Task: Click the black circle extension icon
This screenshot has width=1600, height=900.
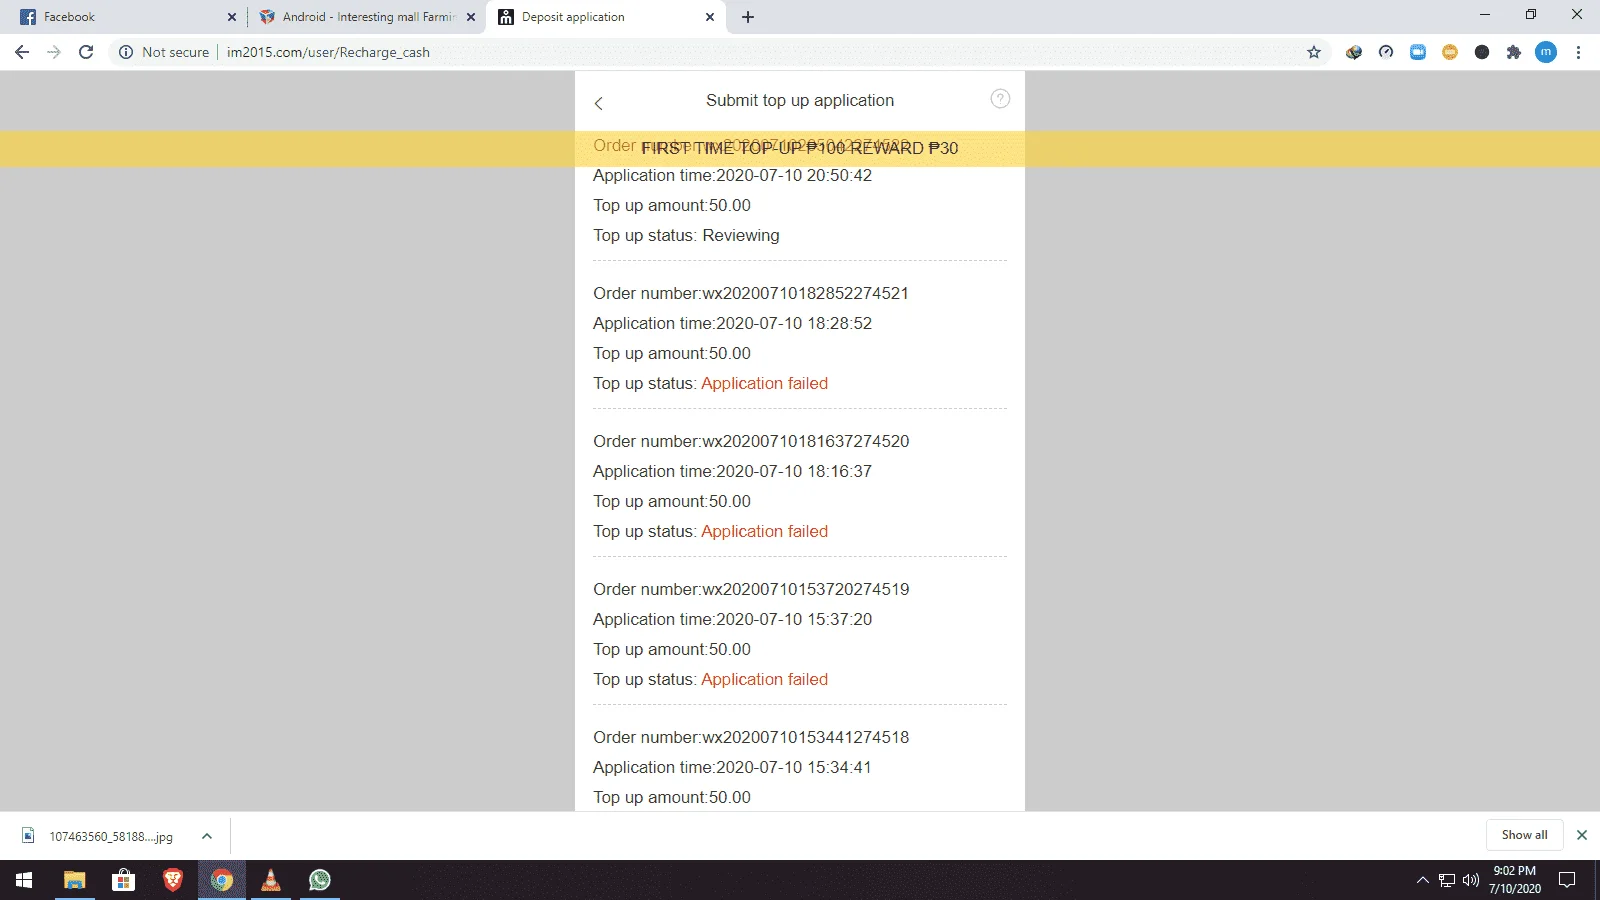Action: pyautogui.click(x=1482, y=52)
